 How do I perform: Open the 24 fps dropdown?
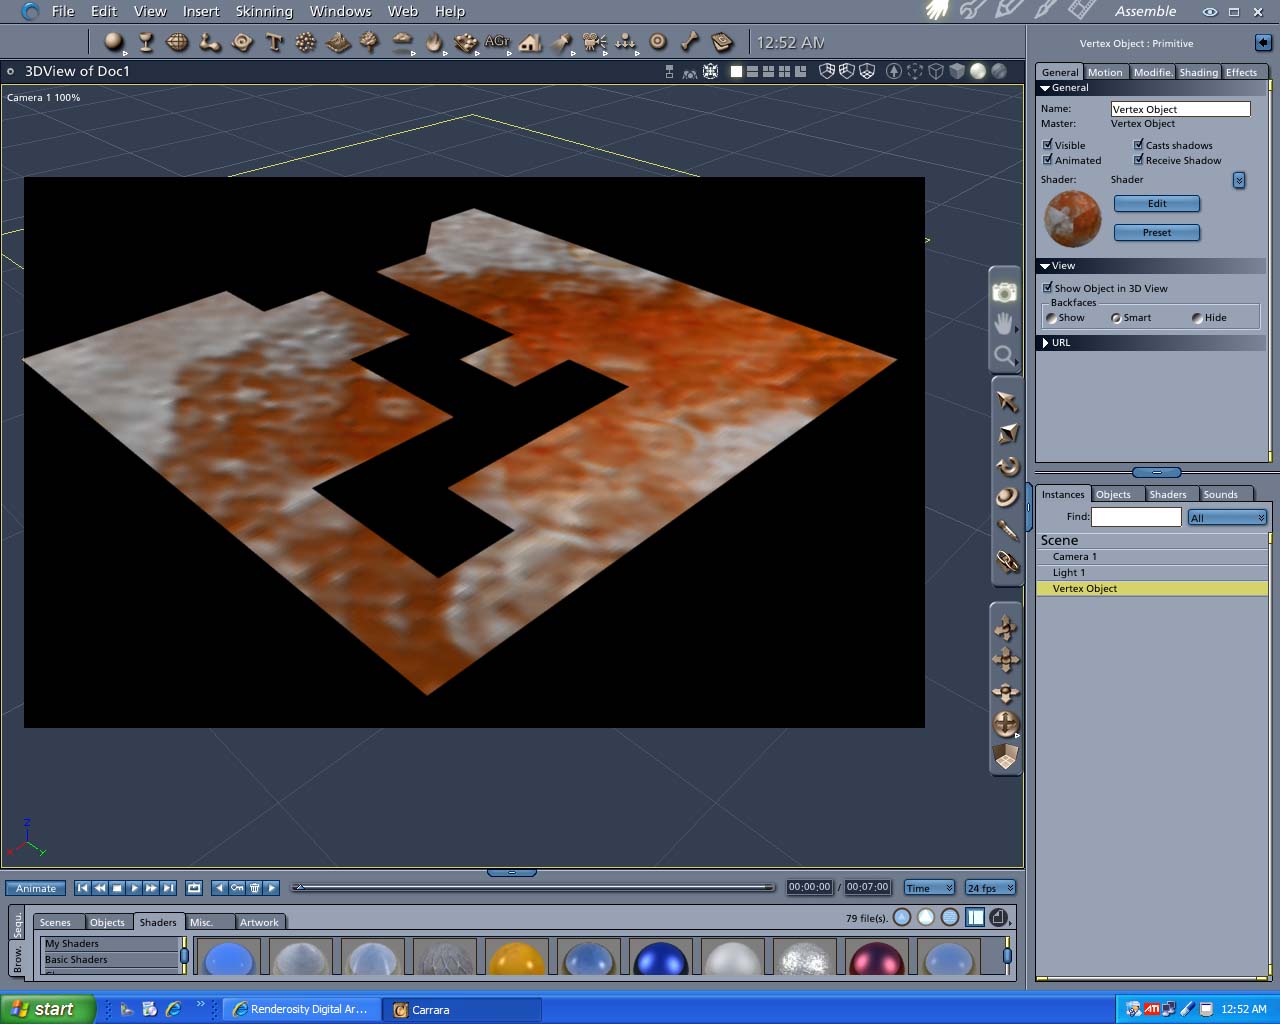990,888
